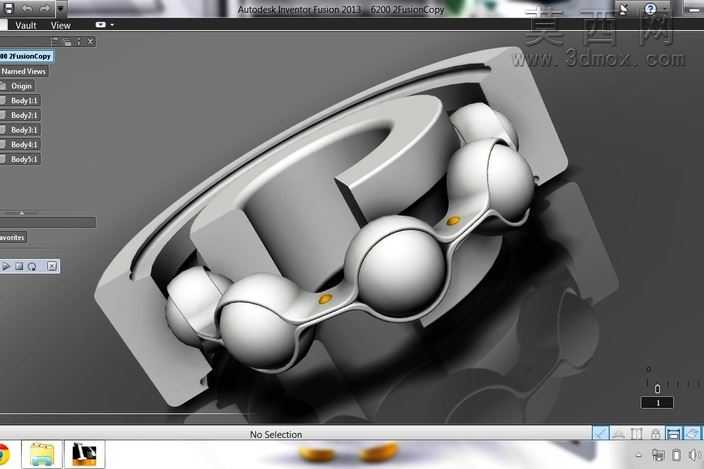
Task: Click the browser panel options icon
Action: point(67,42)
